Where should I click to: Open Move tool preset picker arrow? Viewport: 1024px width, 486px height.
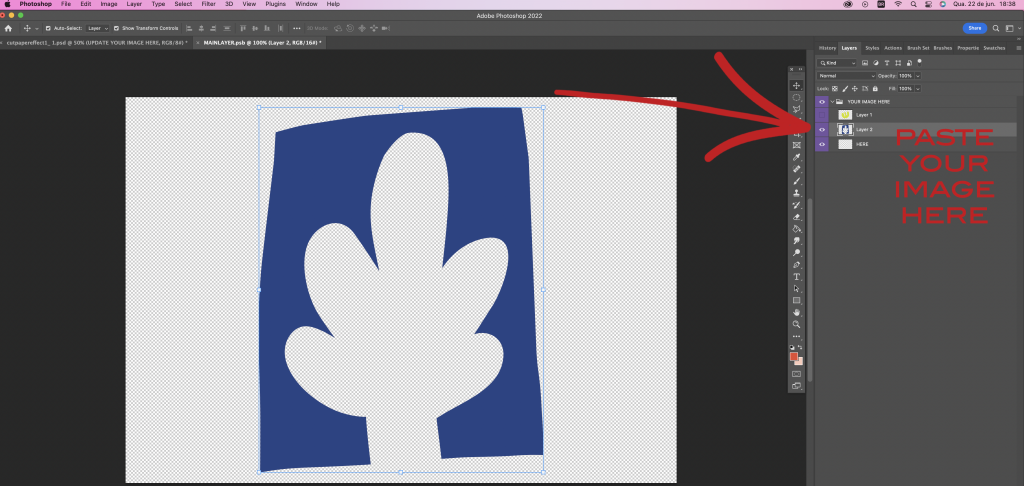(x=37, y=28)
